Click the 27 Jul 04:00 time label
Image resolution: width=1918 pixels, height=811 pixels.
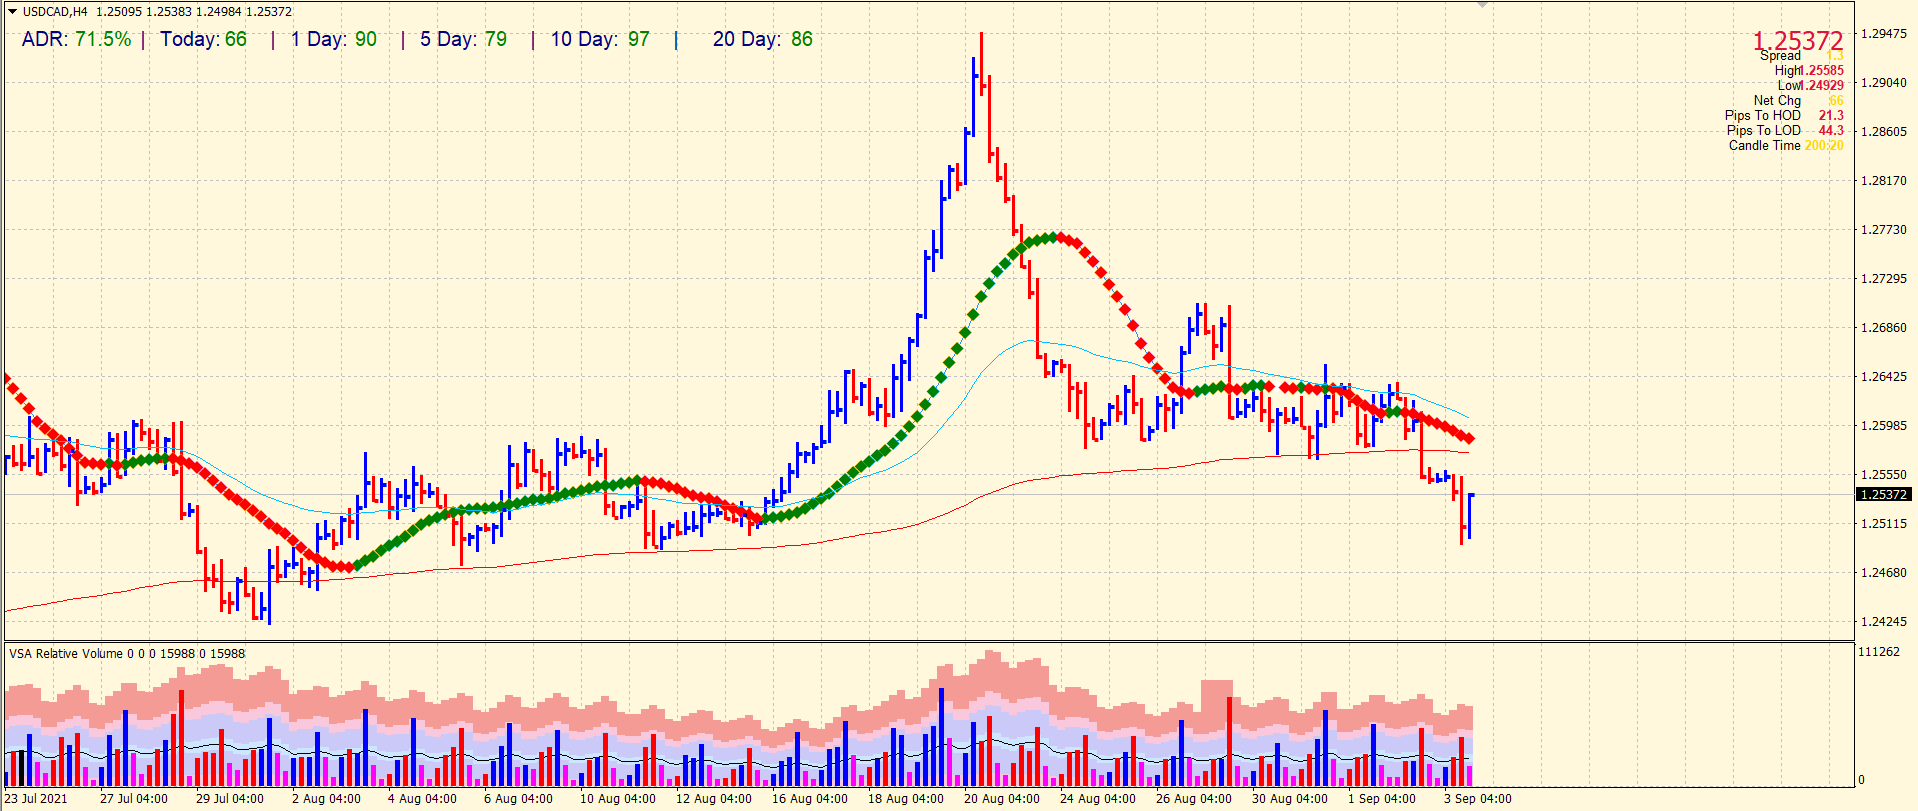[x=134, y=799]
